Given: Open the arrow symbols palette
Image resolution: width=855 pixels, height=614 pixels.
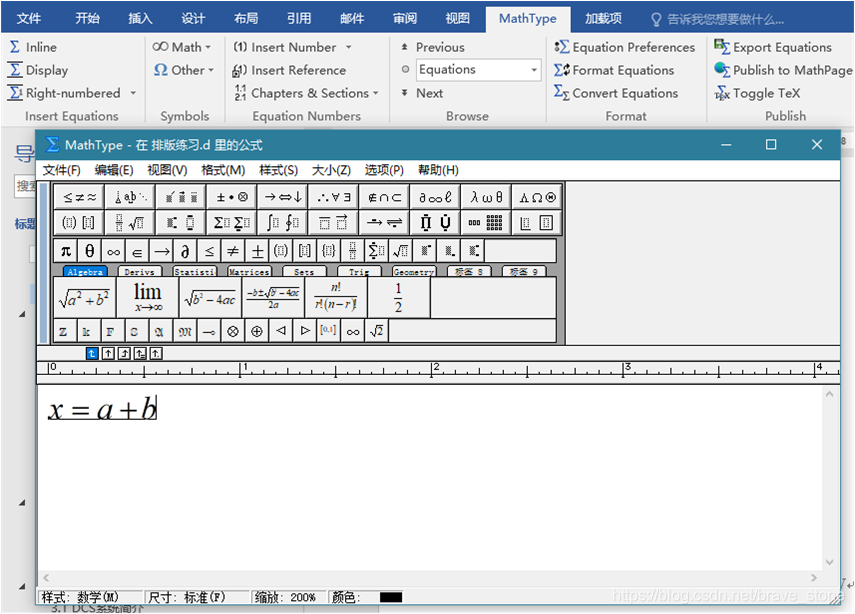Looking at the screenshot, I should click(282, 197).
